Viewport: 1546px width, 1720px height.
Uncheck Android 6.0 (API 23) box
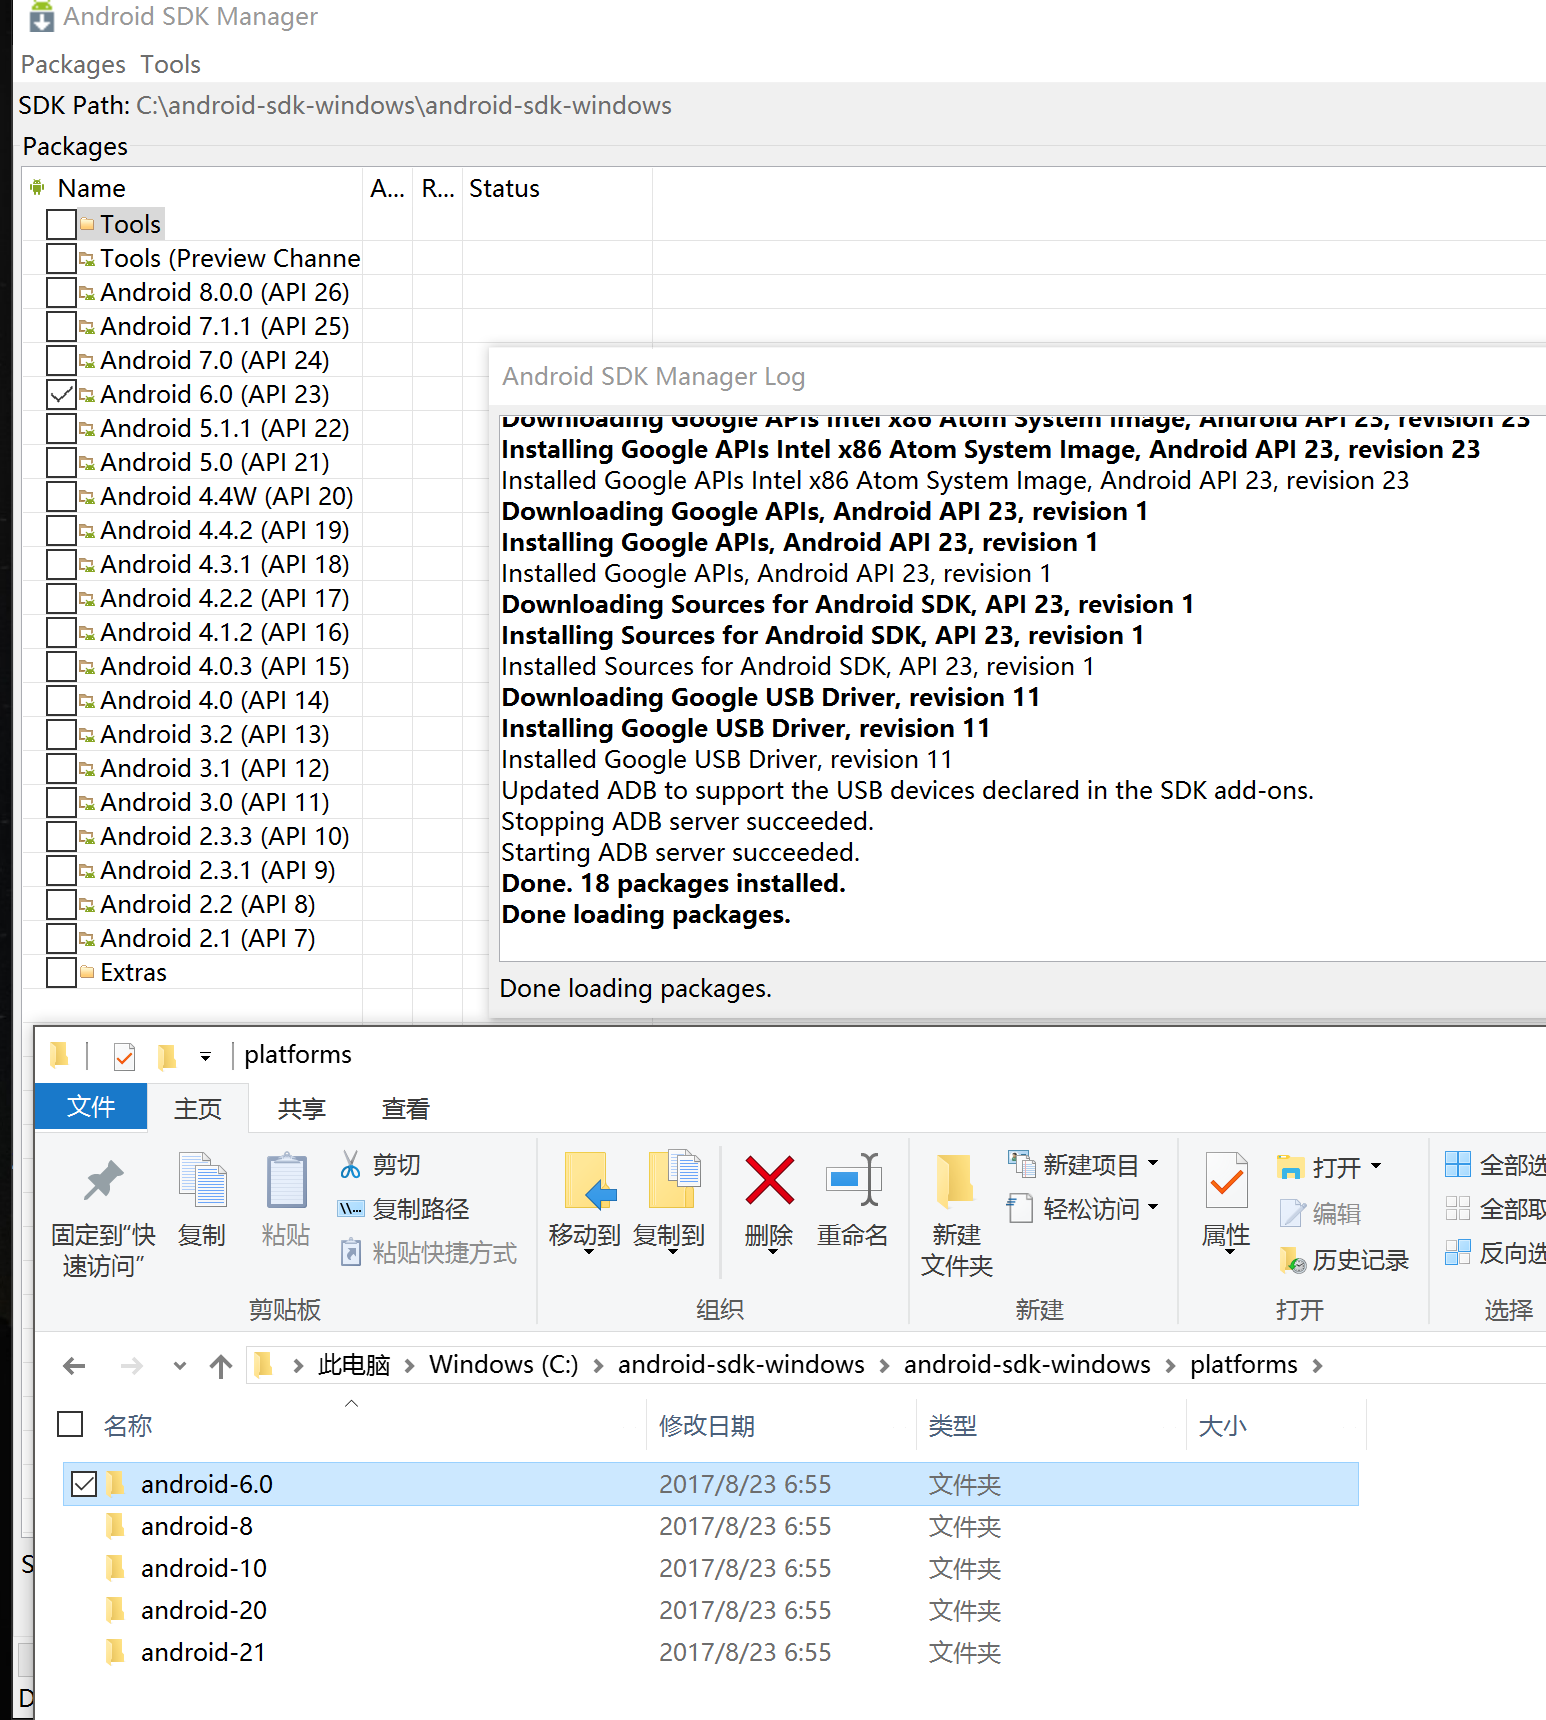[x=61, y=394]
